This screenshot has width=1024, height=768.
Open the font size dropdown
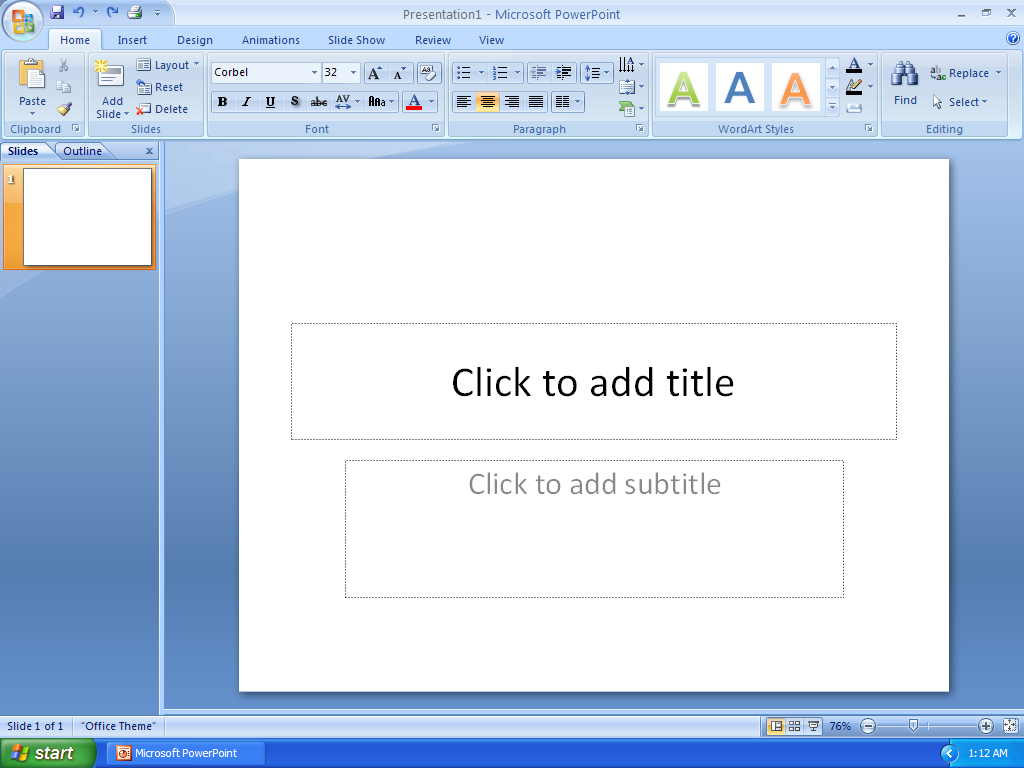(352, 72)
